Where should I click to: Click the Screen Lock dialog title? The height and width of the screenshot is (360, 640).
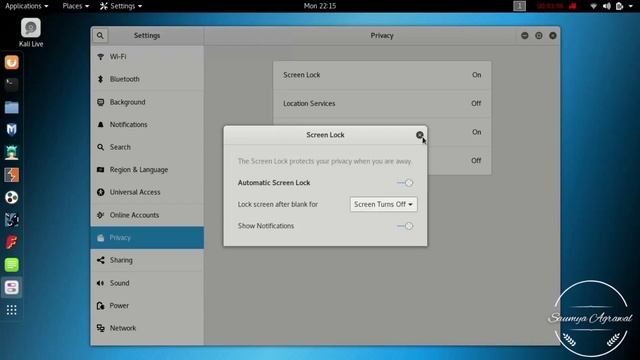[325, 135]
